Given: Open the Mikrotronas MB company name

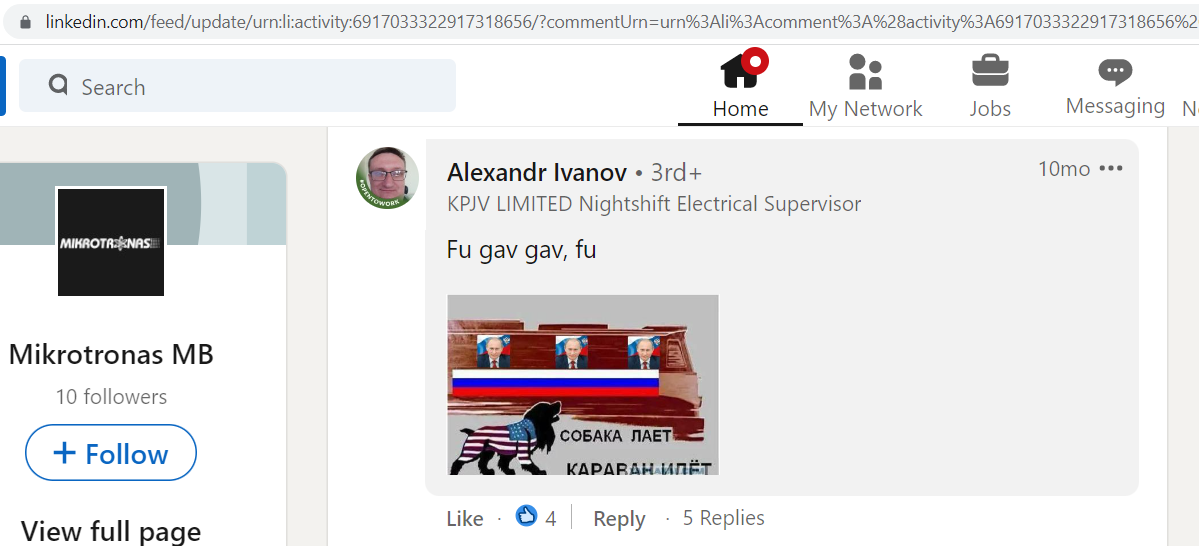Looking at the screenshot, I should pos(111,355).
